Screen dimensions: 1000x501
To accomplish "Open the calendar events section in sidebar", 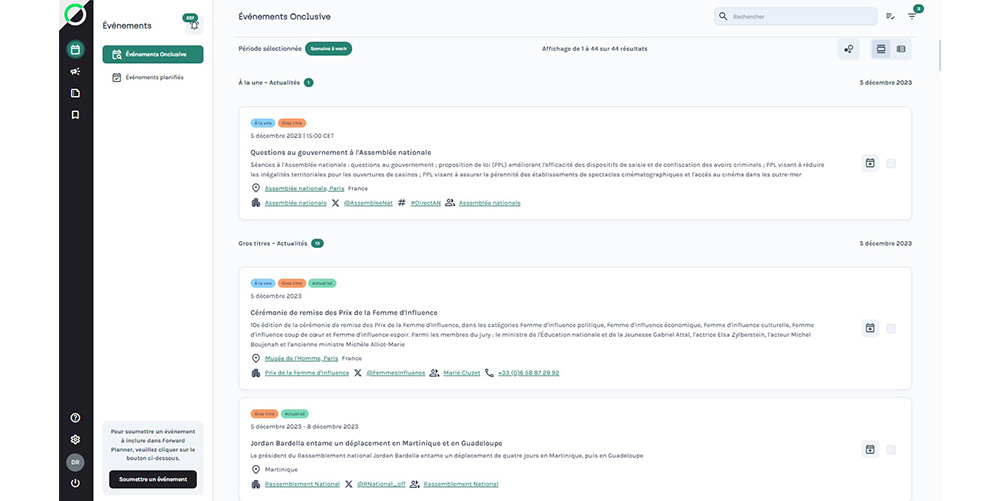I will (75, 49).
